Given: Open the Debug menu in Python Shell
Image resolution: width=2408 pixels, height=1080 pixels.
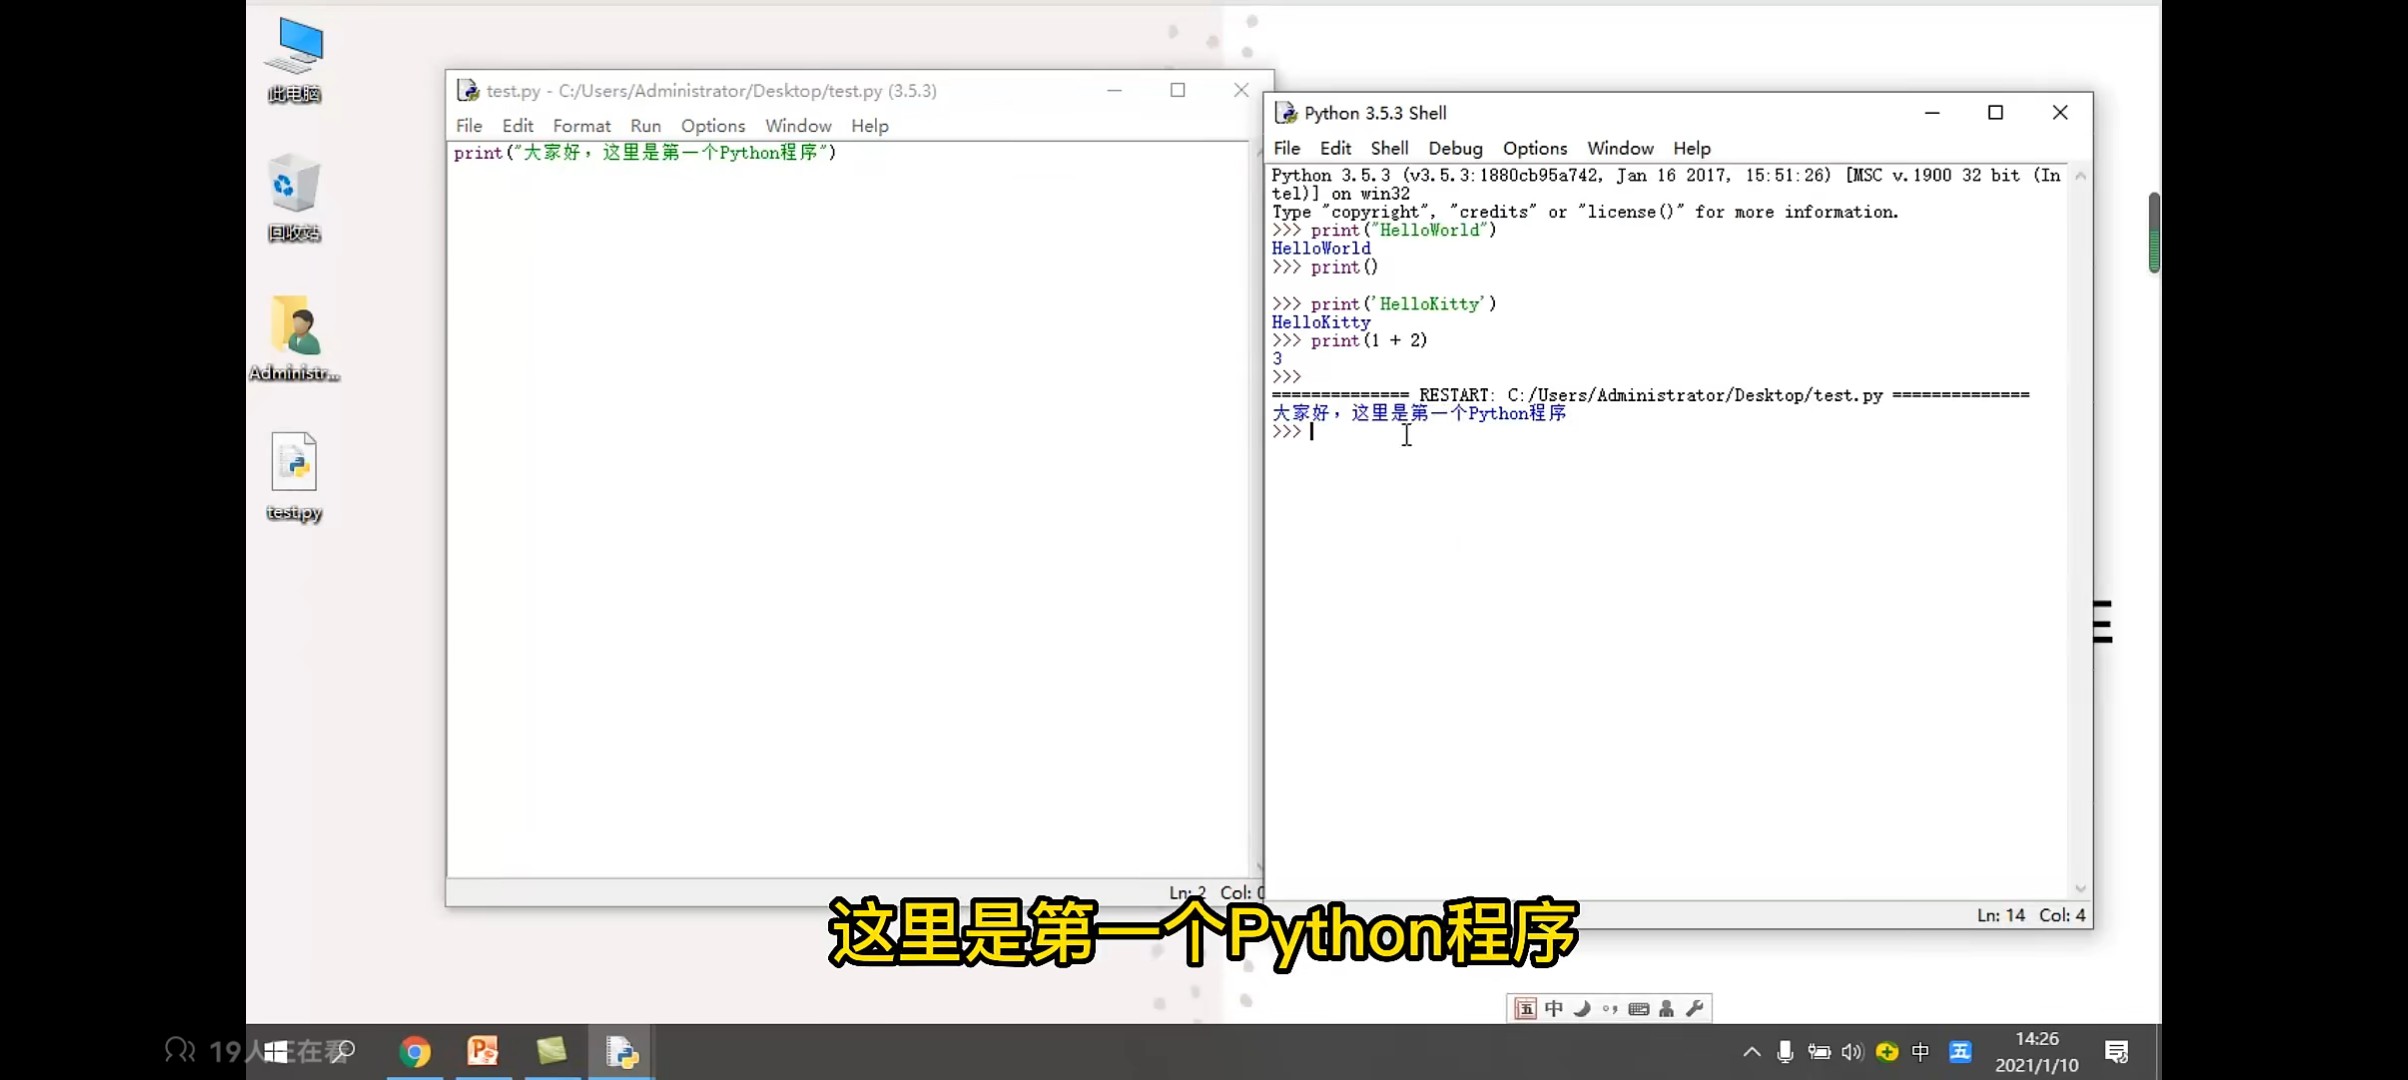Looking at the screenshot, I should point(1455,148).
